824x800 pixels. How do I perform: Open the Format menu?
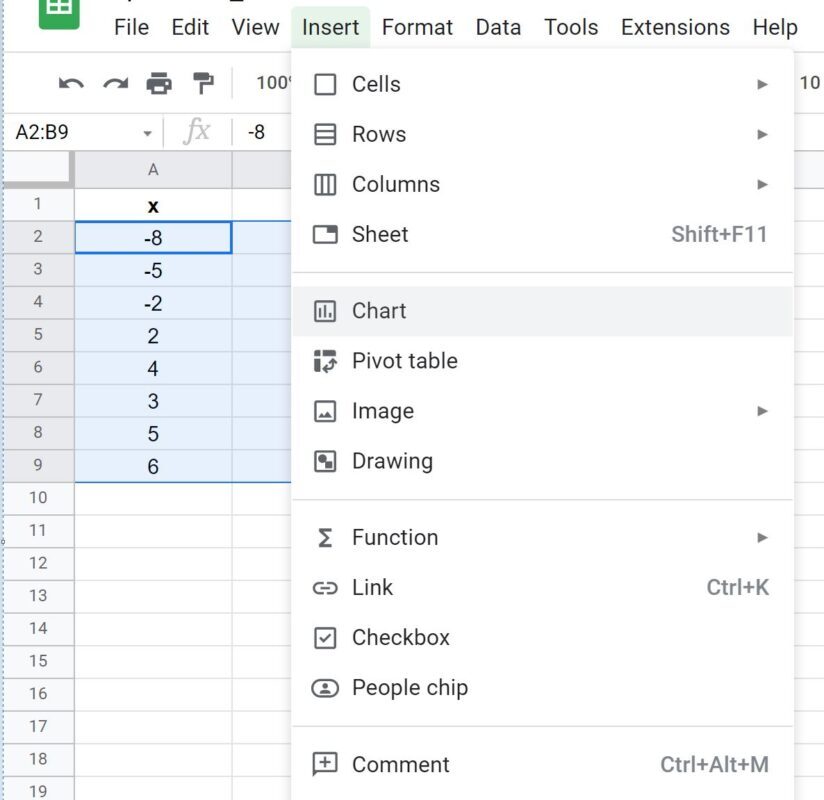pyautogui.click(x=417, y=27)
